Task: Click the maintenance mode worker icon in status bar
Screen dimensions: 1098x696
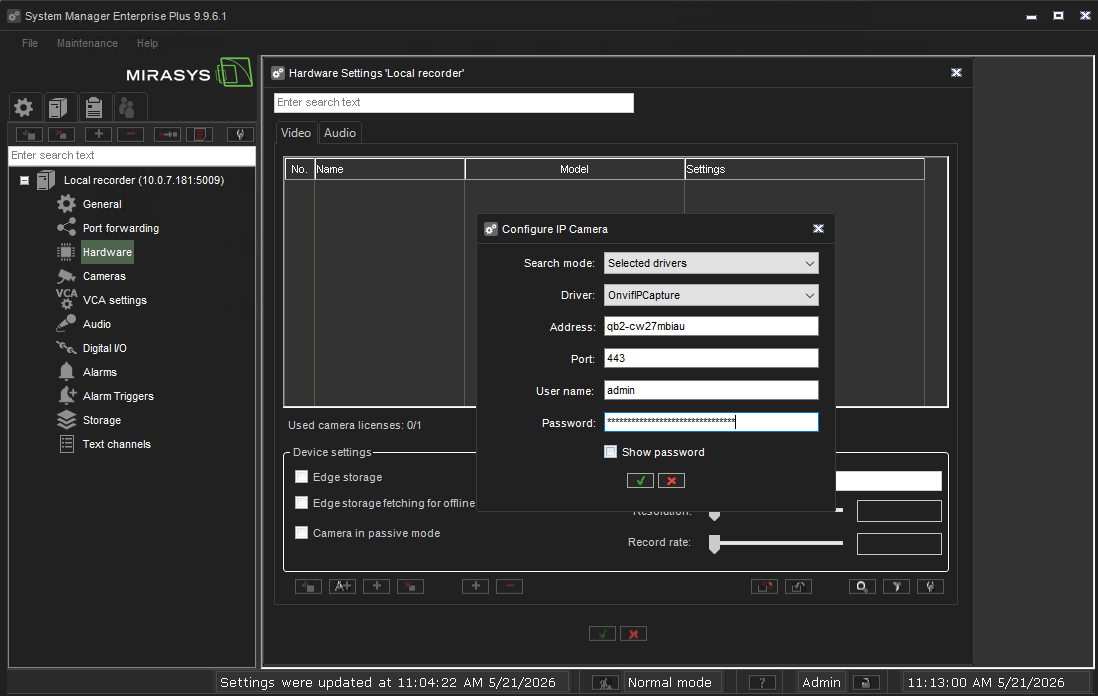Action: tap(605, 683)
